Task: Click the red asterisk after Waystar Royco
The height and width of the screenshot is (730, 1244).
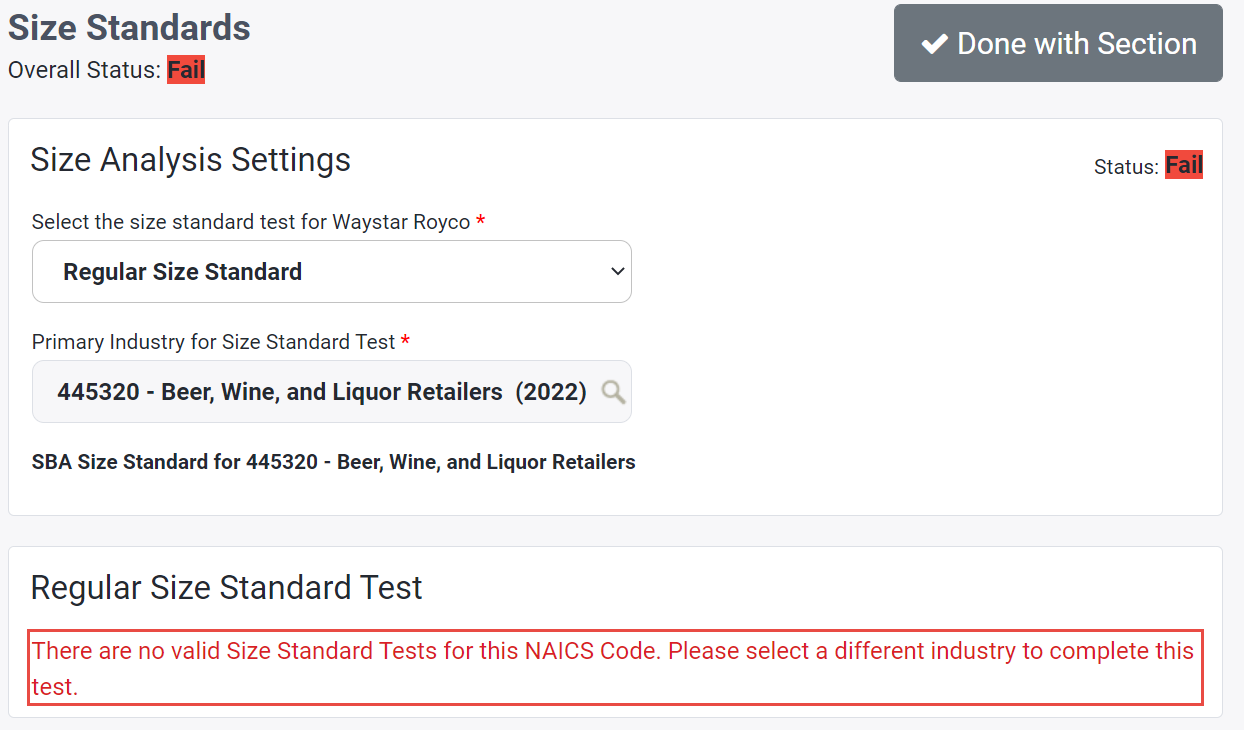Action: [x=481, y=222]
